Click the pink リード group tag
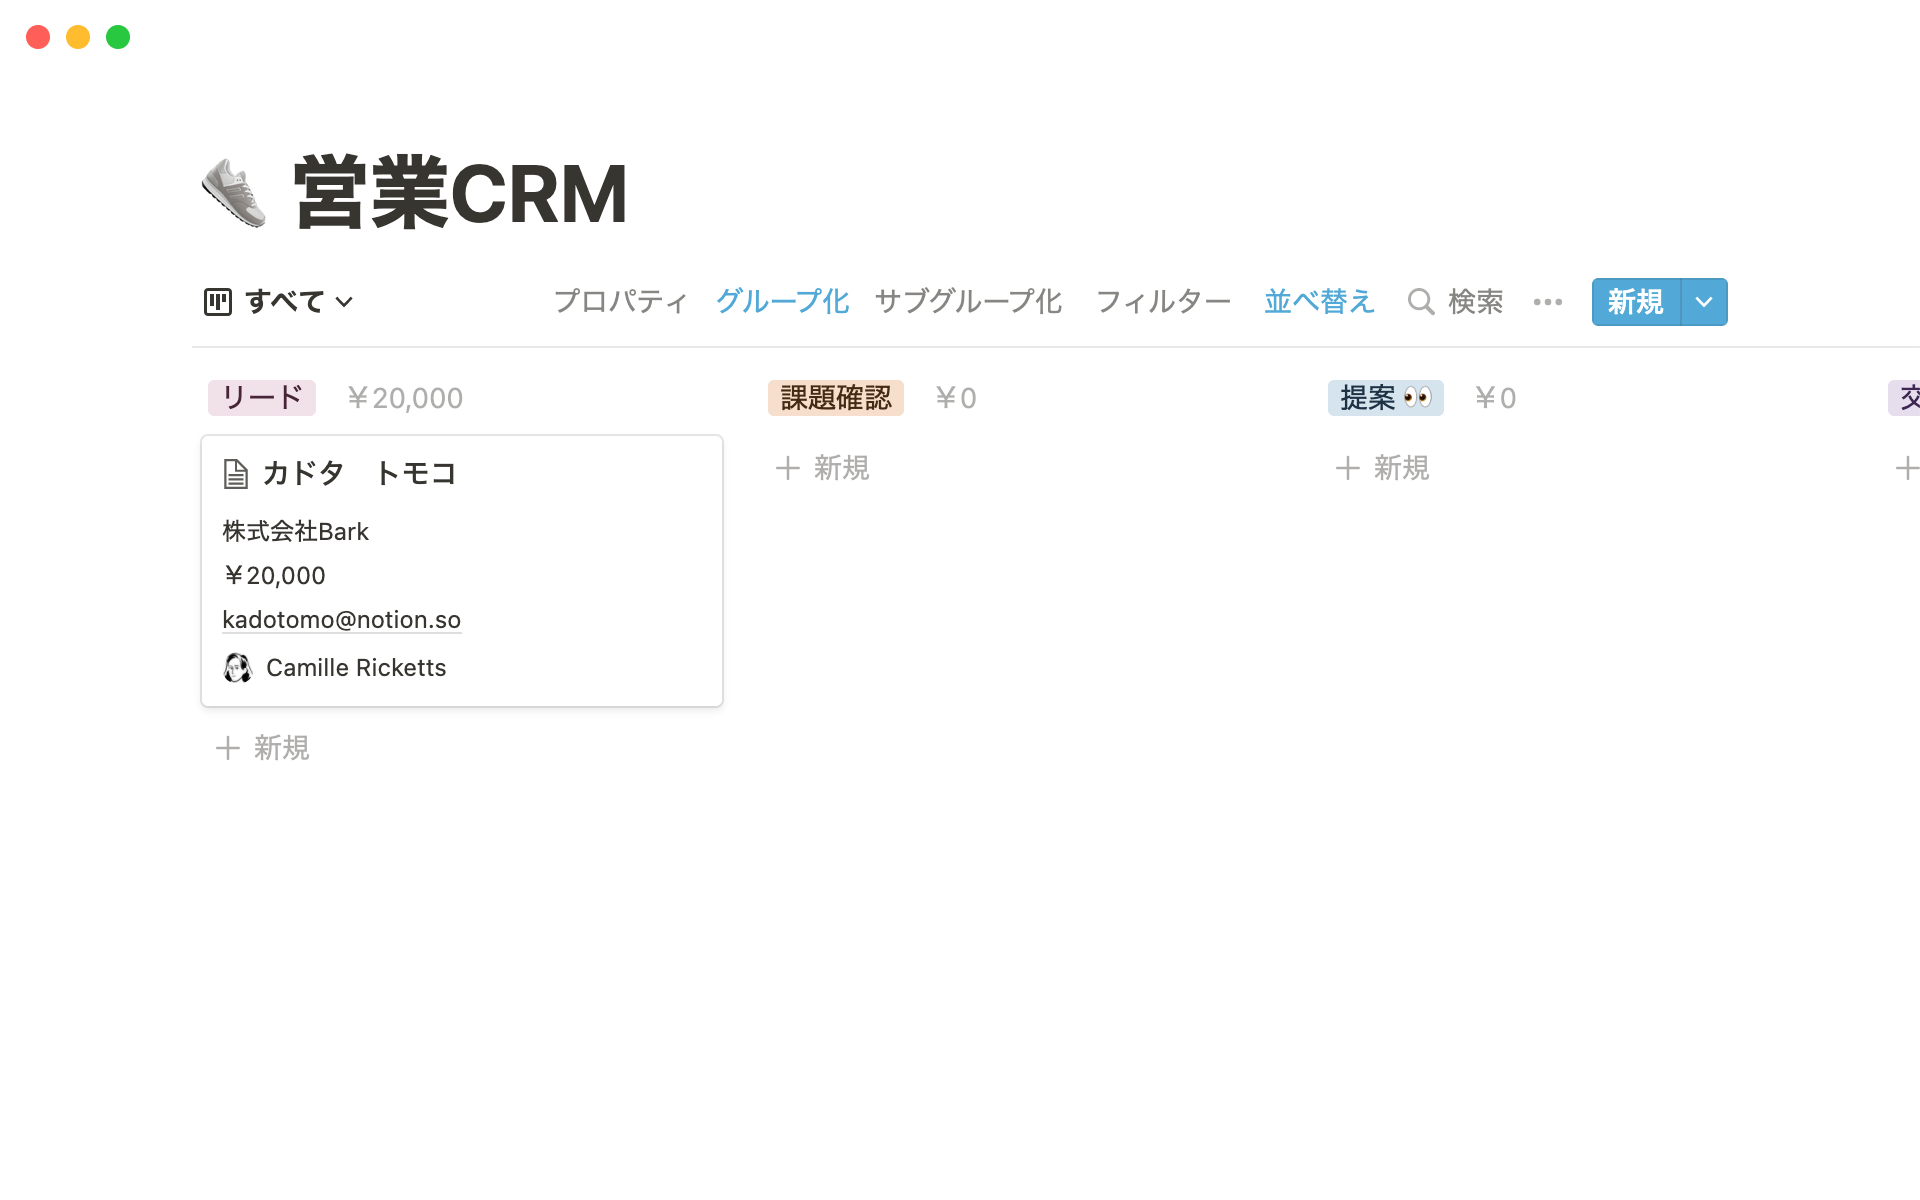 coord(262,398)
